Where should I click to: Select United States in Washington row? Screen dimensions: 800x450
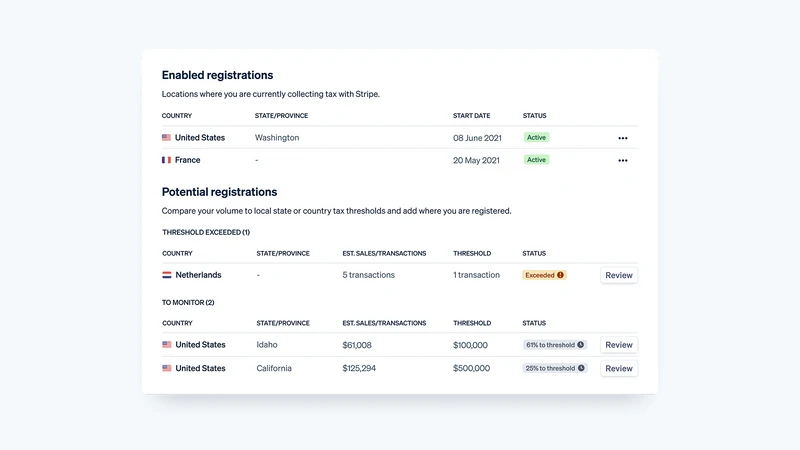coord(199,138)
